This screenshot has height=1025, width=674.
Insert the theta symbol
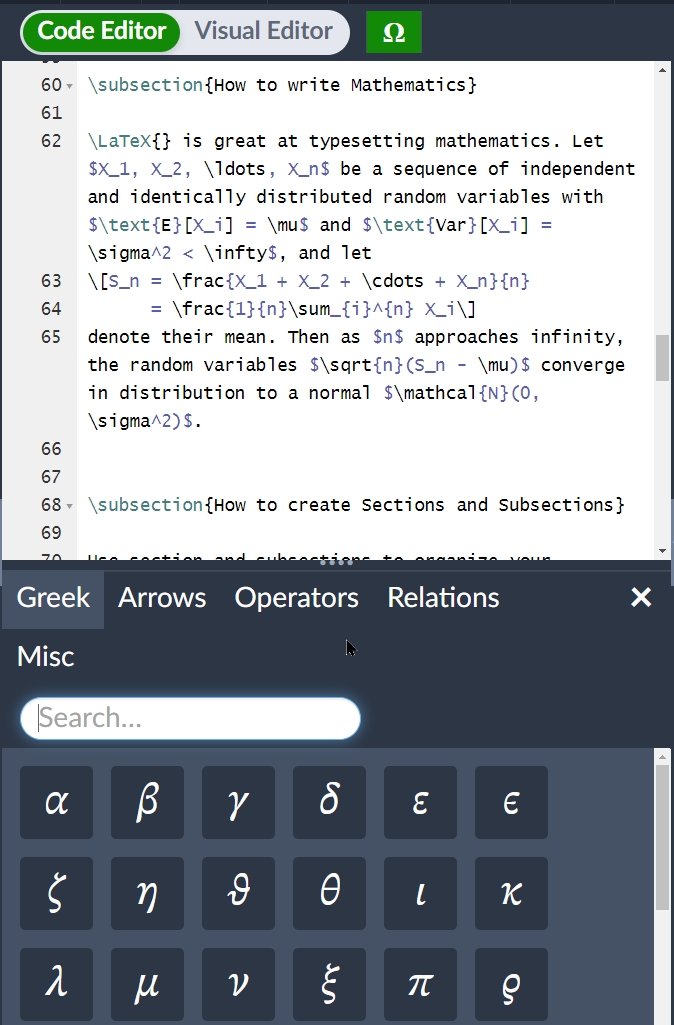[329, 893]
